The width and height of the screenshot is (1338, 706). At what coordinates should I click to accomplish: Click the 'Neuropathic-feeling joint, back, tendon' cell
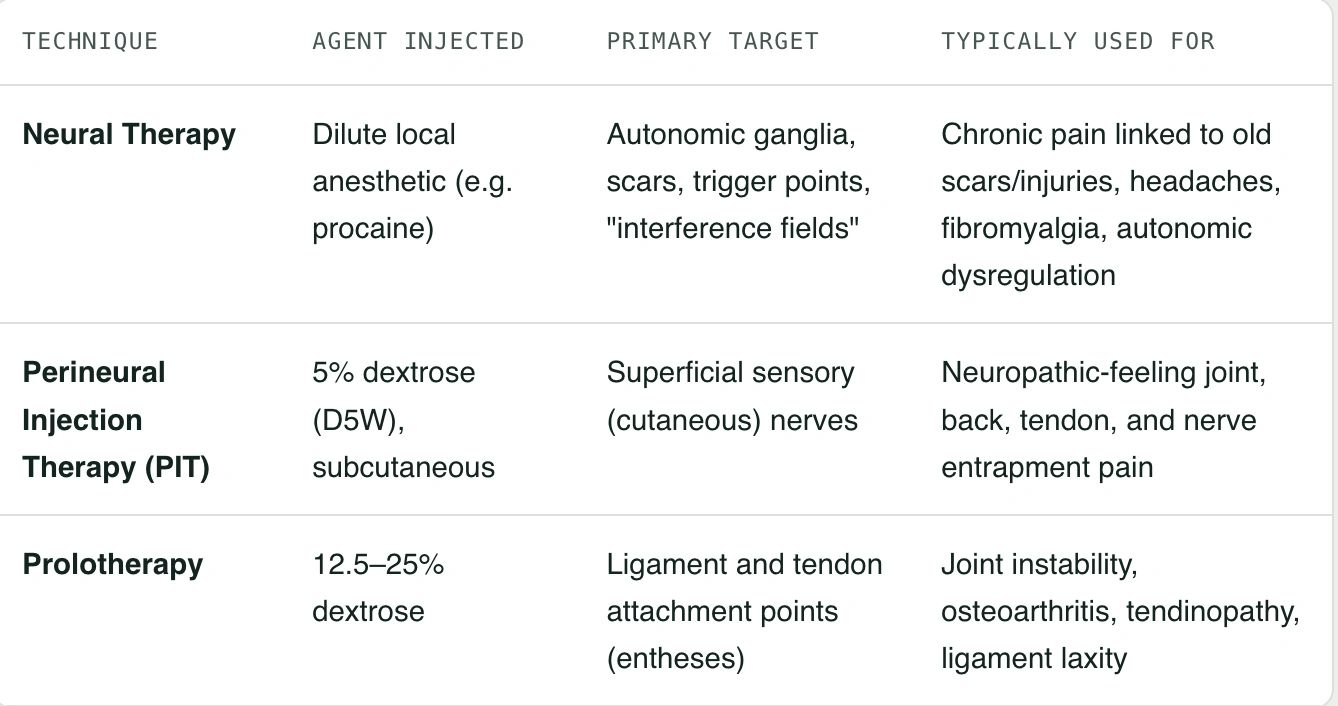tap(1103, 420)
